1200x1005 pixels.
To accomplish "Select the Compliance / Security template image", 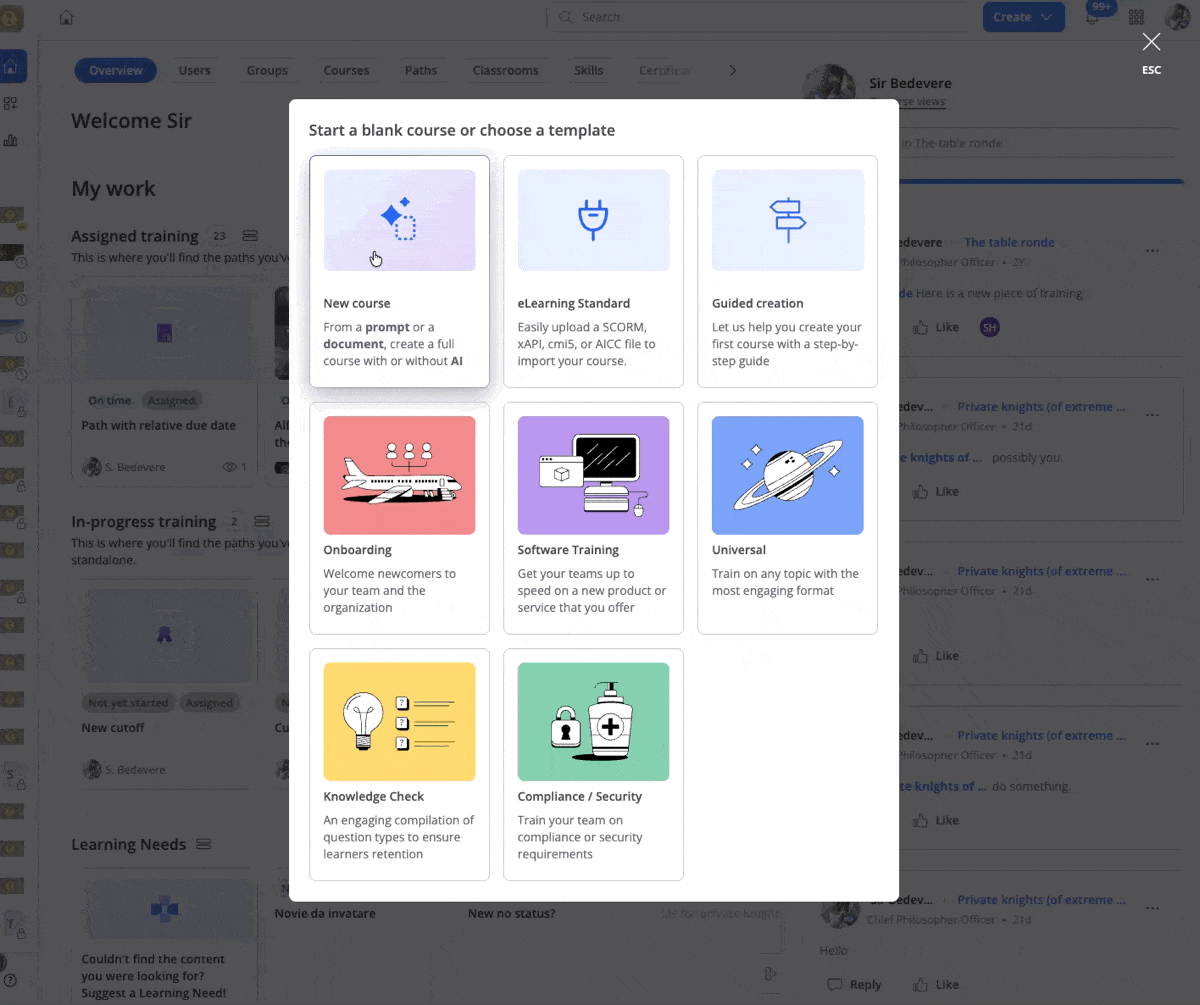I will [593, 721].
